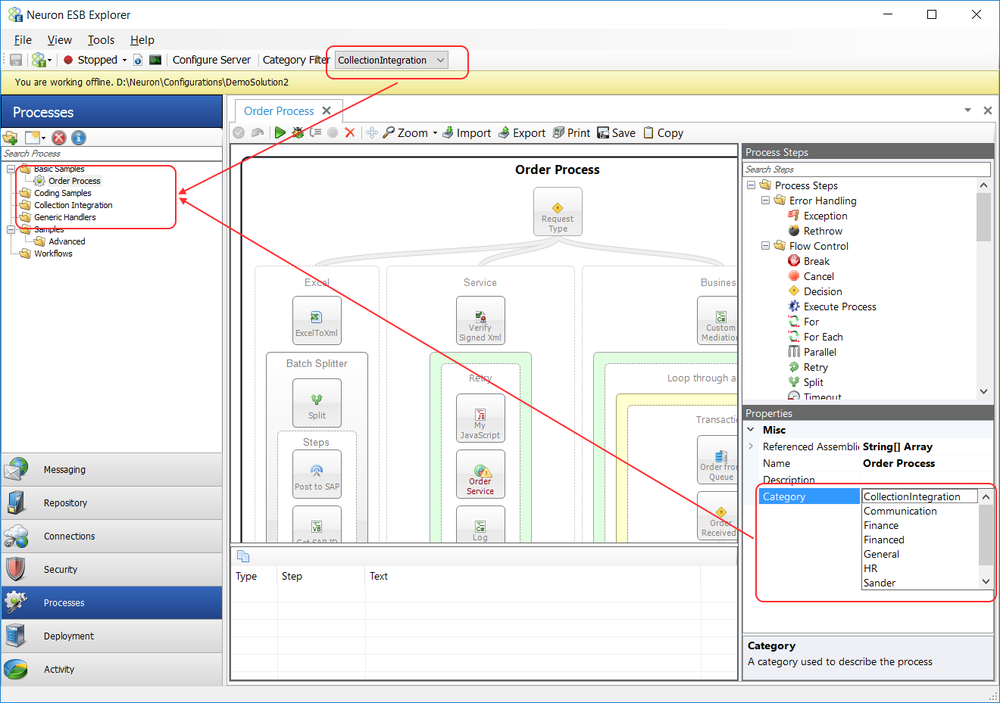Open the Repository section
The width and height of the screenshot is (1000, 703).
pos(112,503)
